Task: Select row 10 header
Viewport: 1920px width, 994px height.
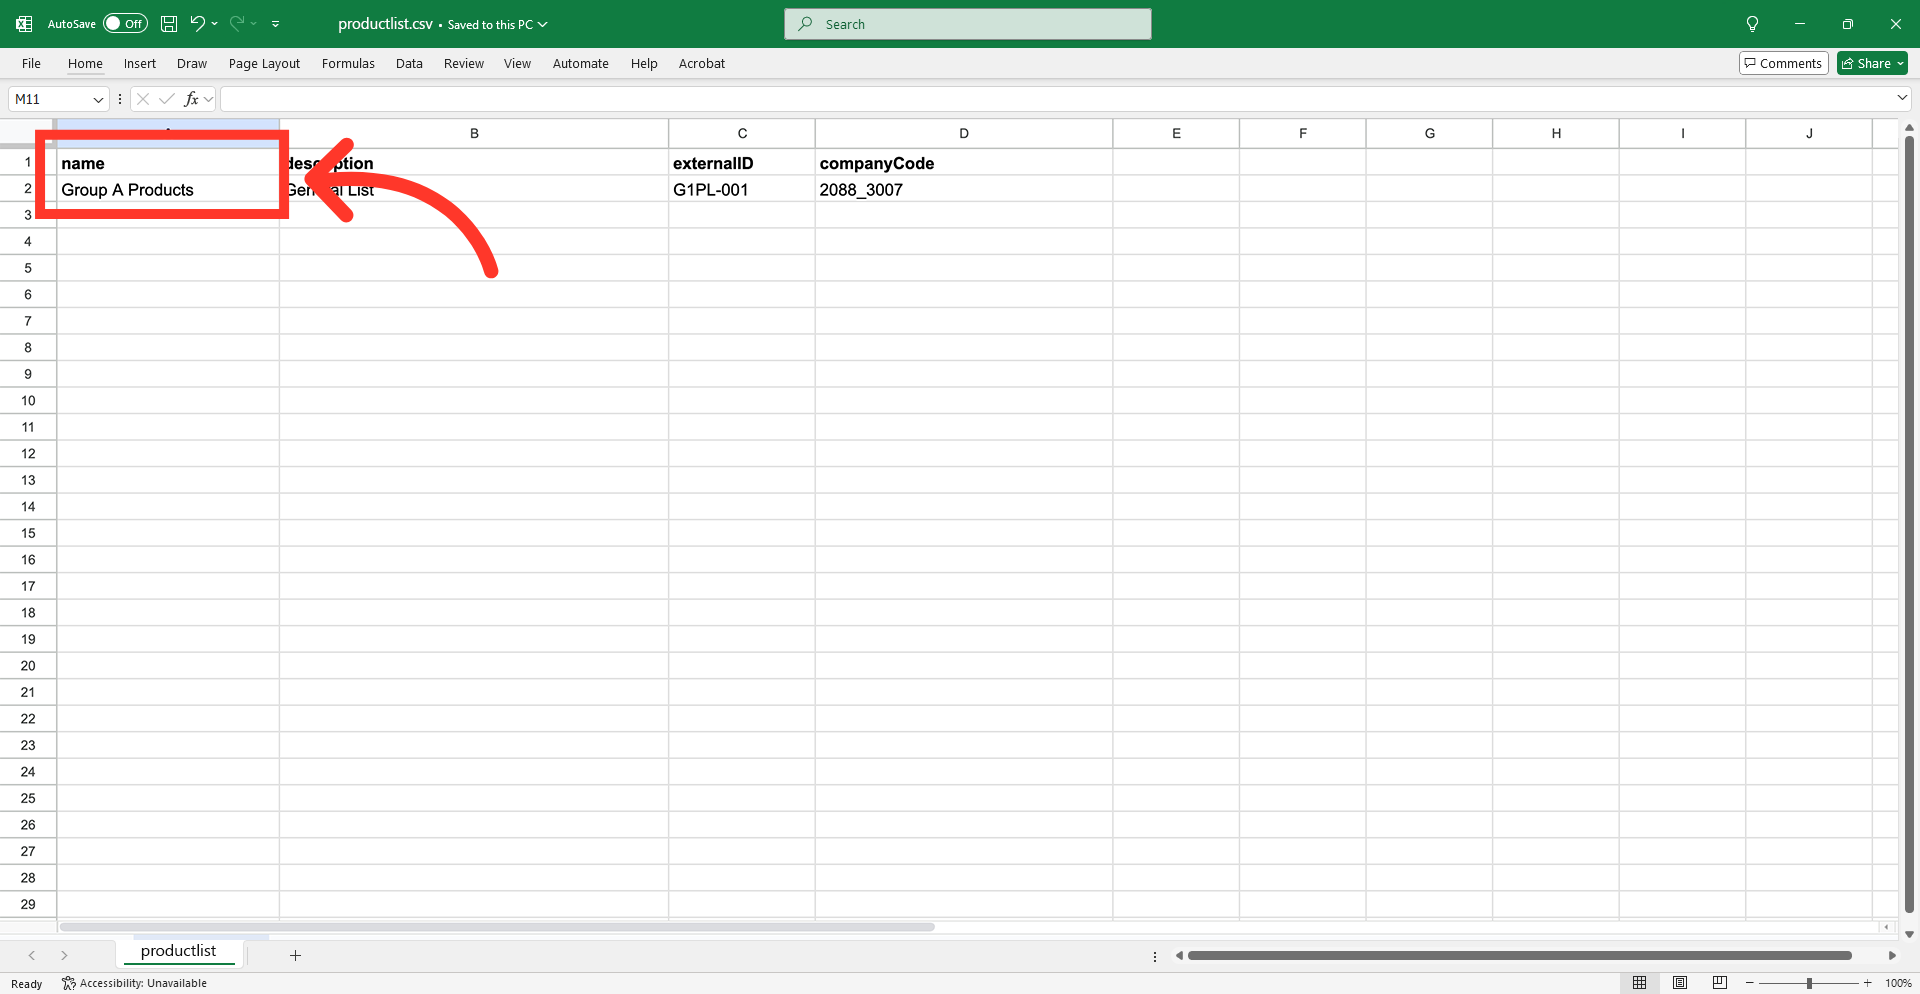Action: pos(28,401)
